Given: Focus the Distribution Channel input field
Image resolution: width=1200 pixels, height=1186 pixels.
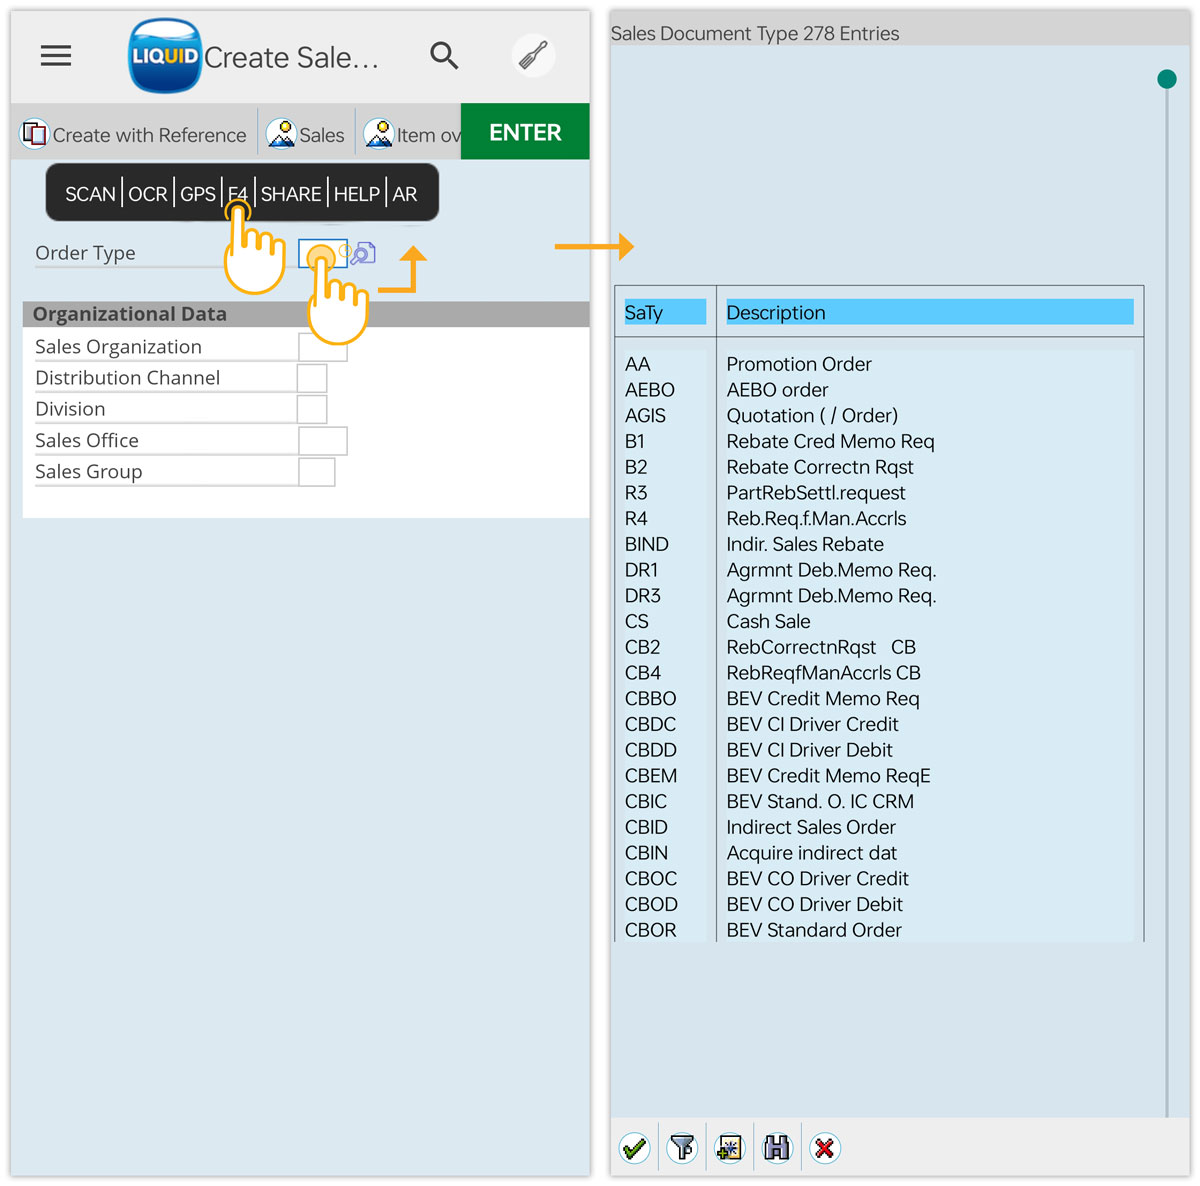Looking at the screenshot, I should click(x=312, y=378).
